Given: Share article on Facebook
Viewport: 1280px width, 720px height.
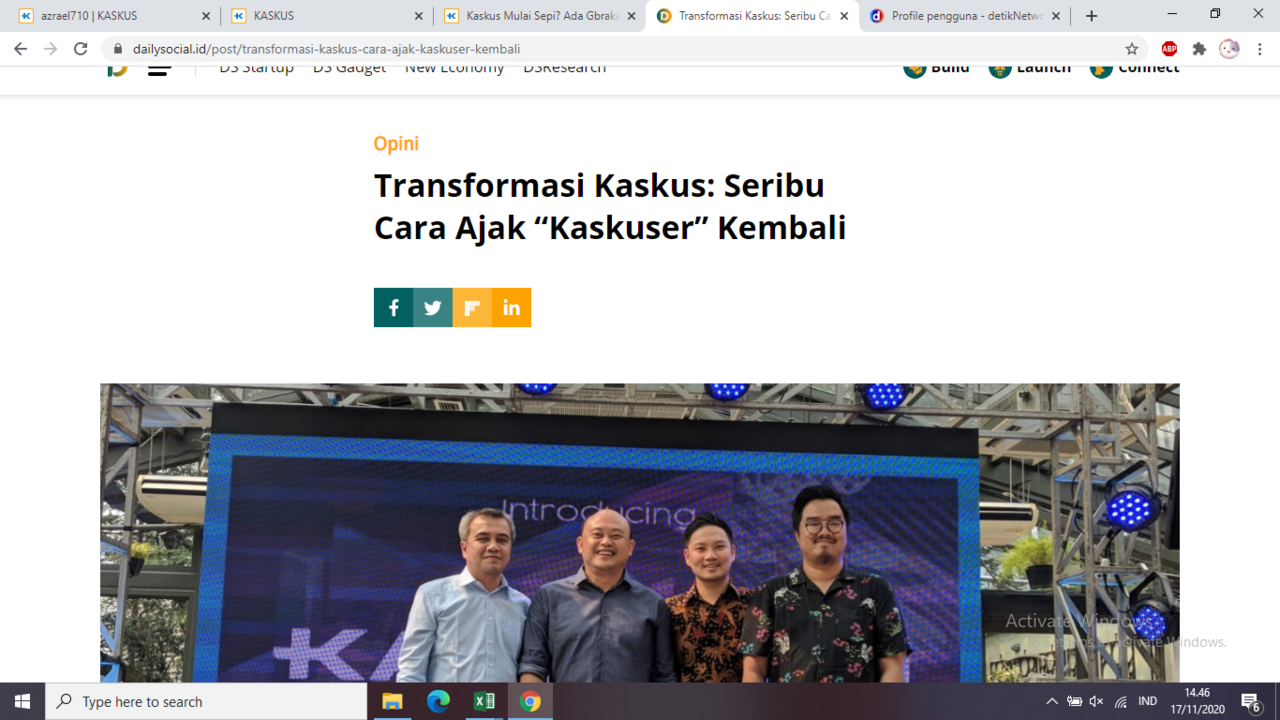Looking at the screenshot, I should click(x=393, y=308).
